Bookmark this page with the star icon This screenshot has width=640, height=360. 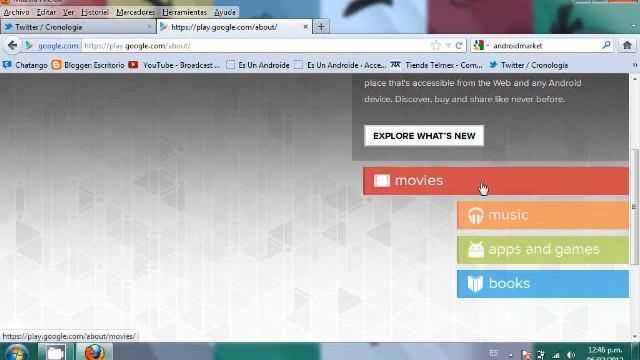point(436,46)
